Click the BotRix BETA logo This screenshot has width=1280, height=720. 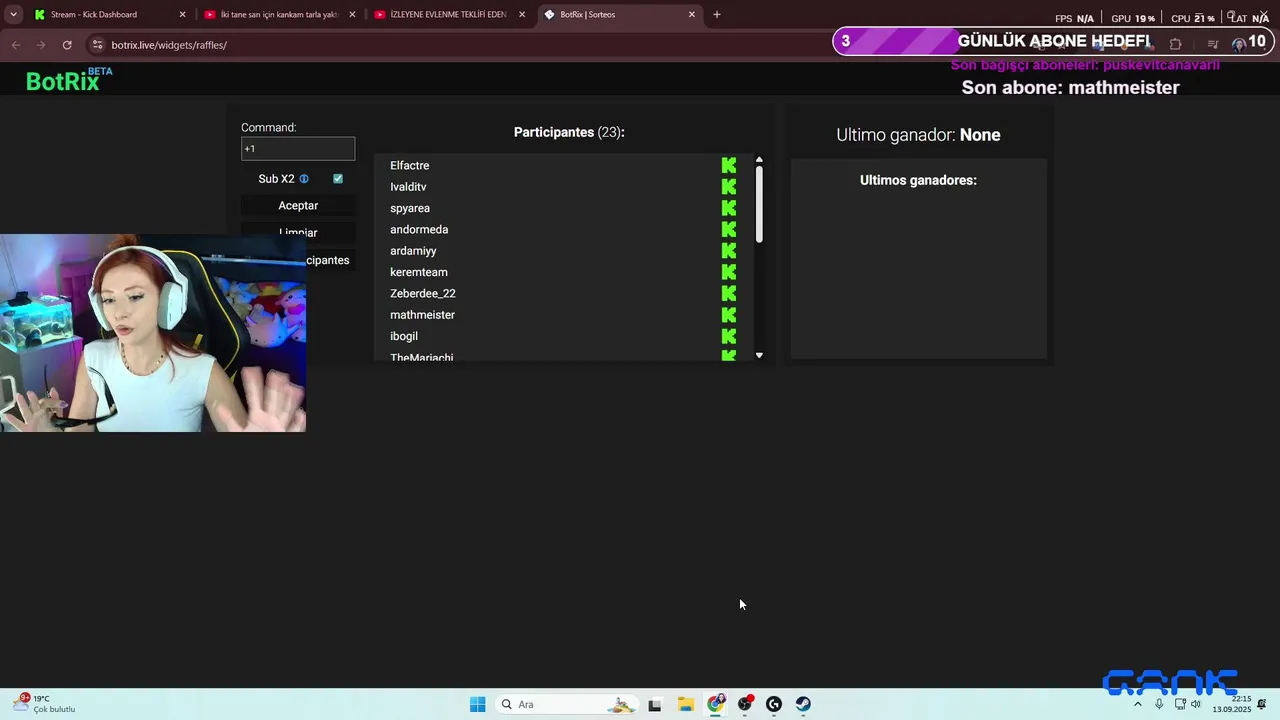pos(69,80)
